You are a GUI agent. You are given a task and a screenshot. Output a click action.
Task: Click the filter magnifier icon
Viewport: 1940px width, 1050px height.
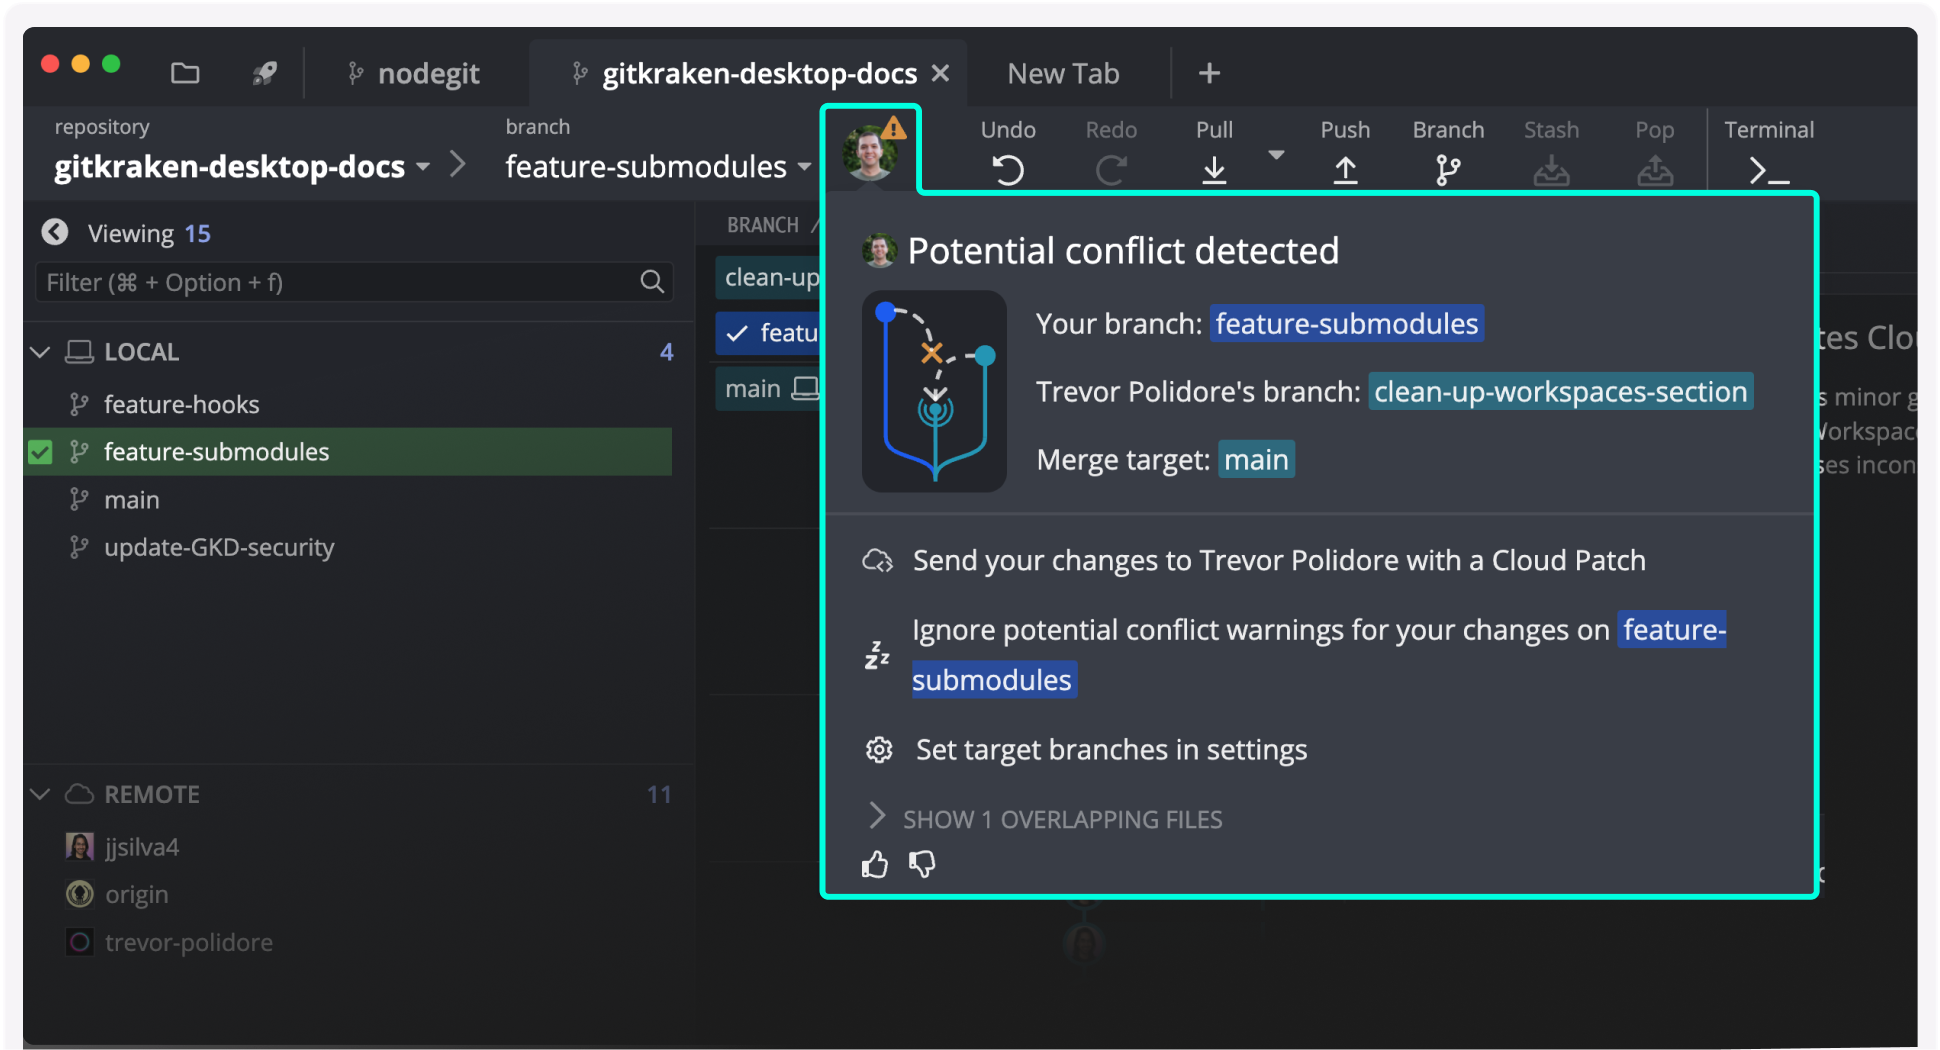point(652,282)
